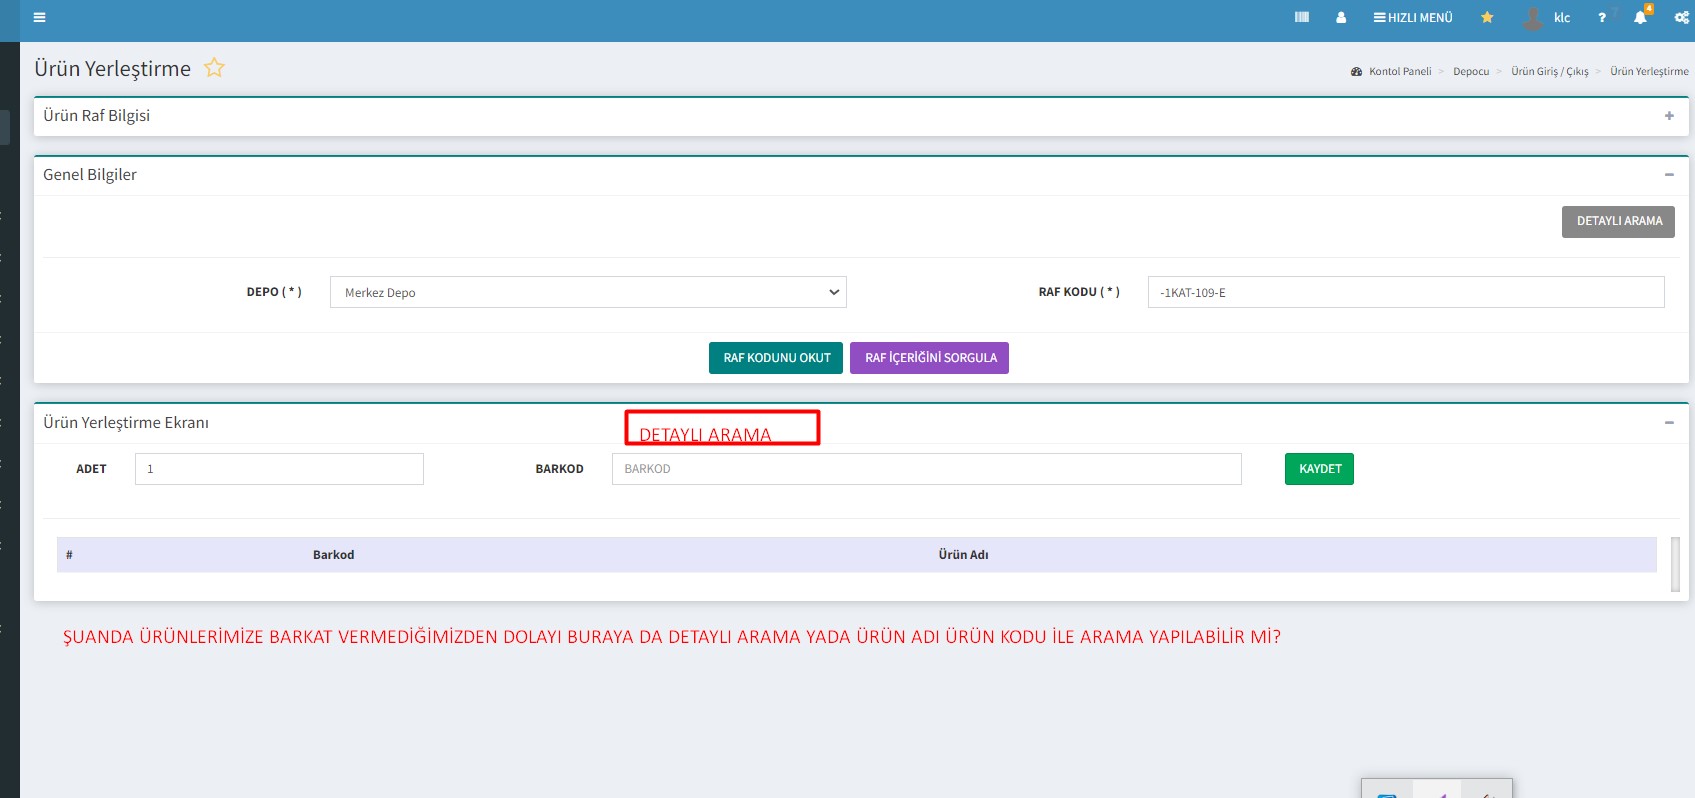Open the settings gears icon
The width and height of the screenshot is (1695, 798).
pos(1681,17)
